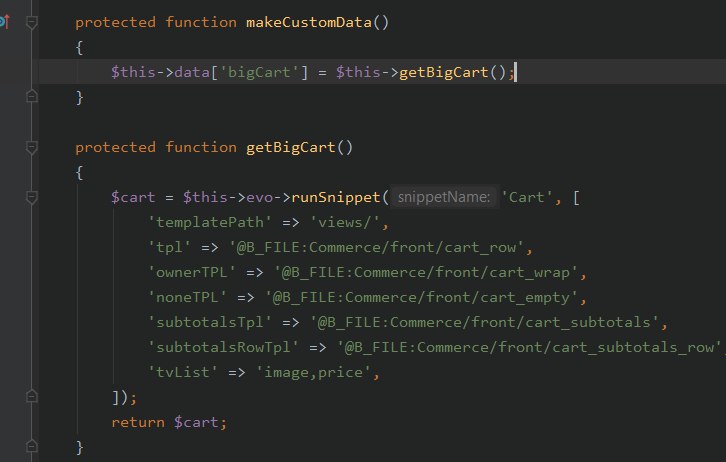Collapse the getBigCart function fold marker
The height and width of the screenshot is (462, 726).
point(31,147)
